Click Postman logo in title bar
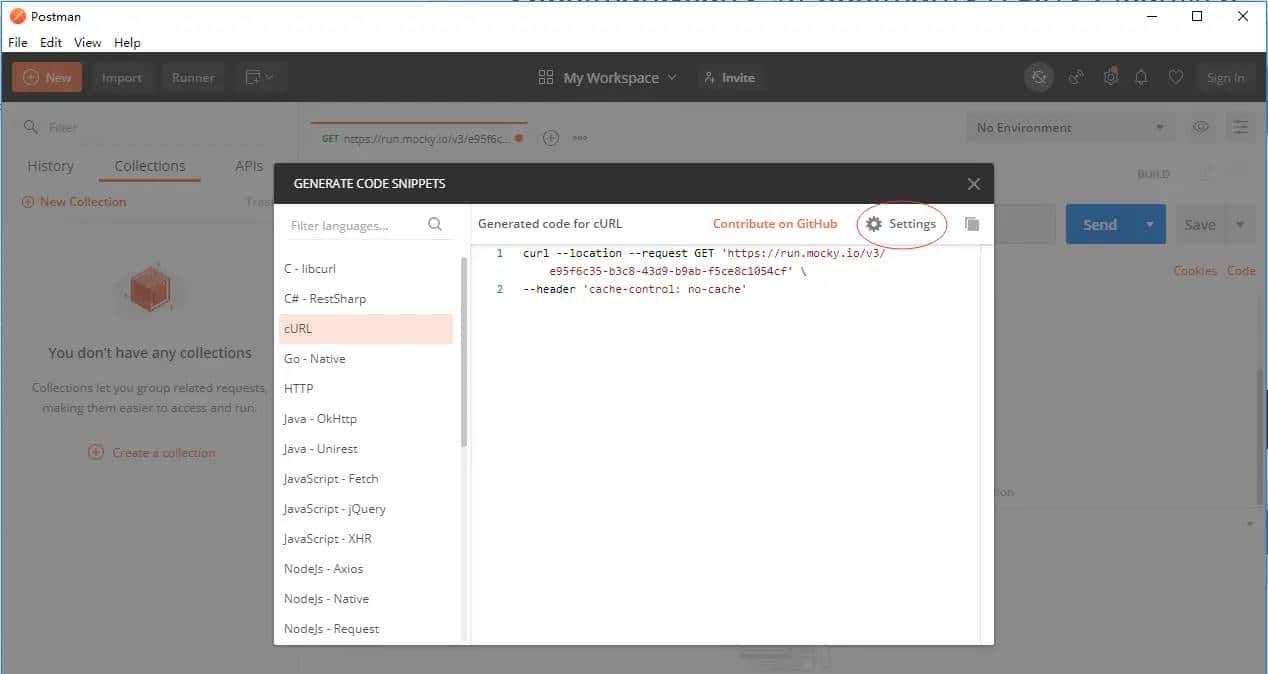 tap(17, 16)
